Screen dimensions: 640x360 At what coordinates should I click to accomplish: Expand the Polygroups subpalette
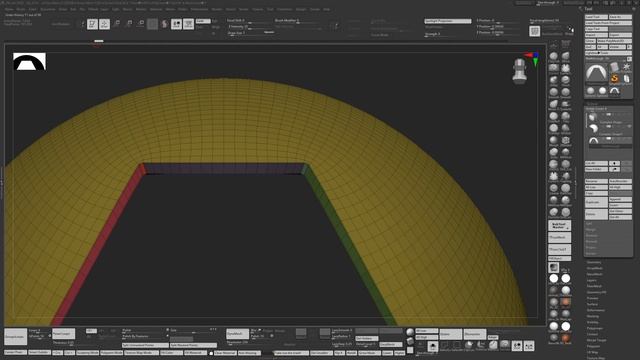click(595, 328)
